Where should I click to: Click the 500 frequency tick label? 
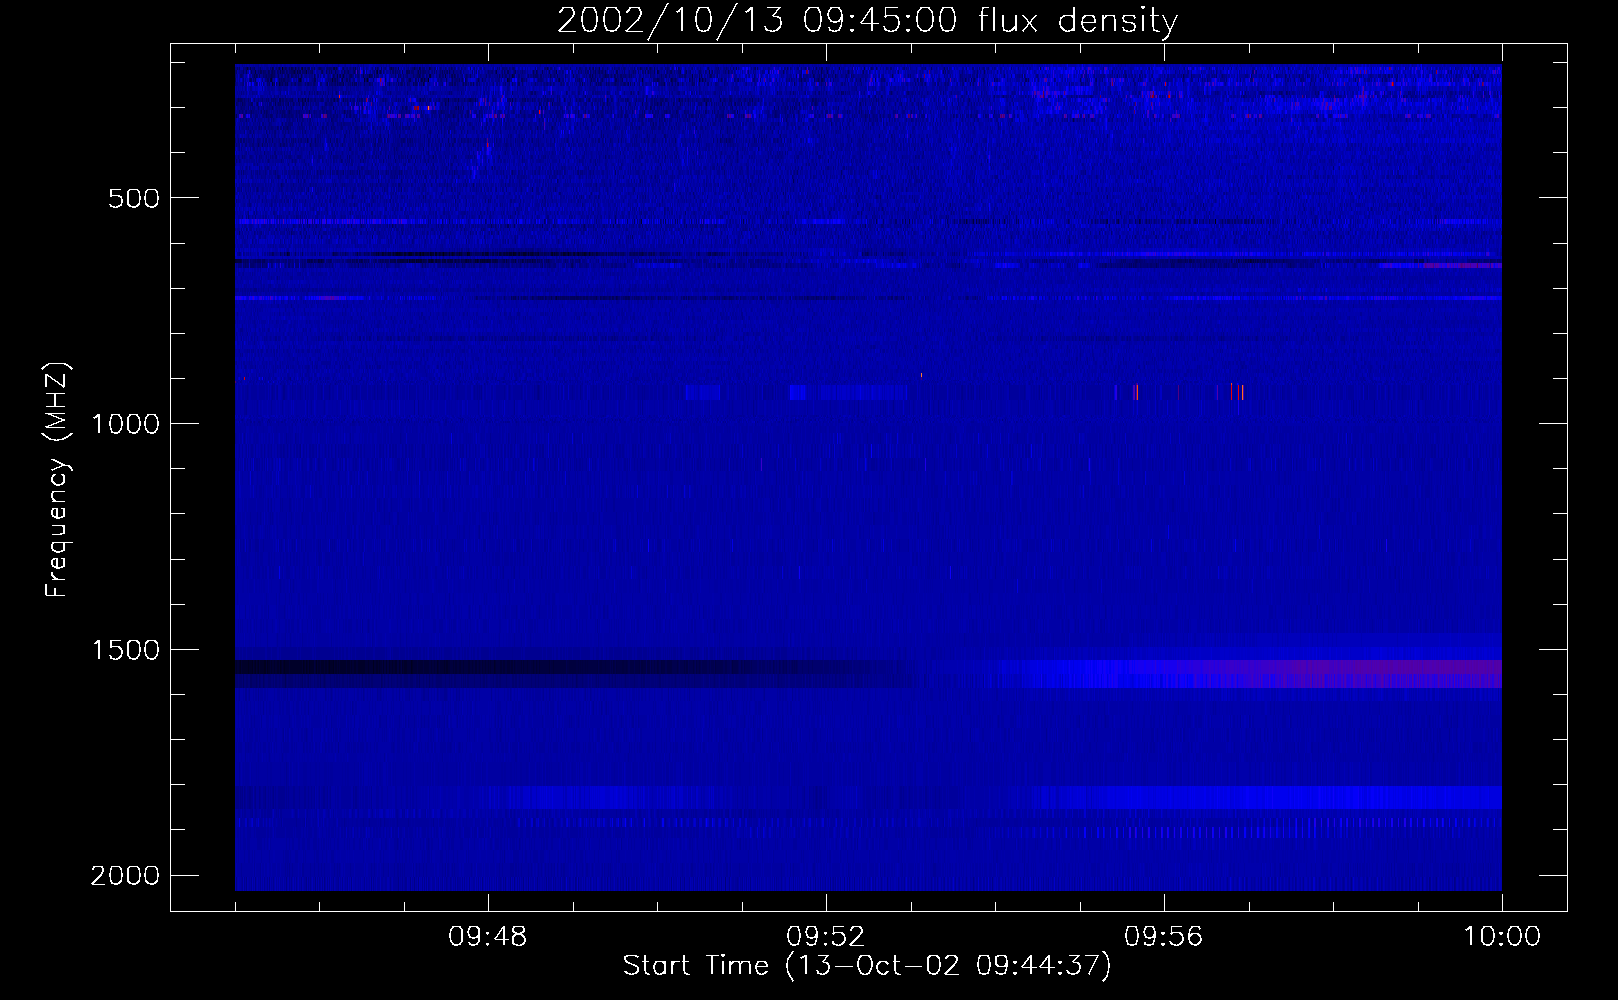134,198
